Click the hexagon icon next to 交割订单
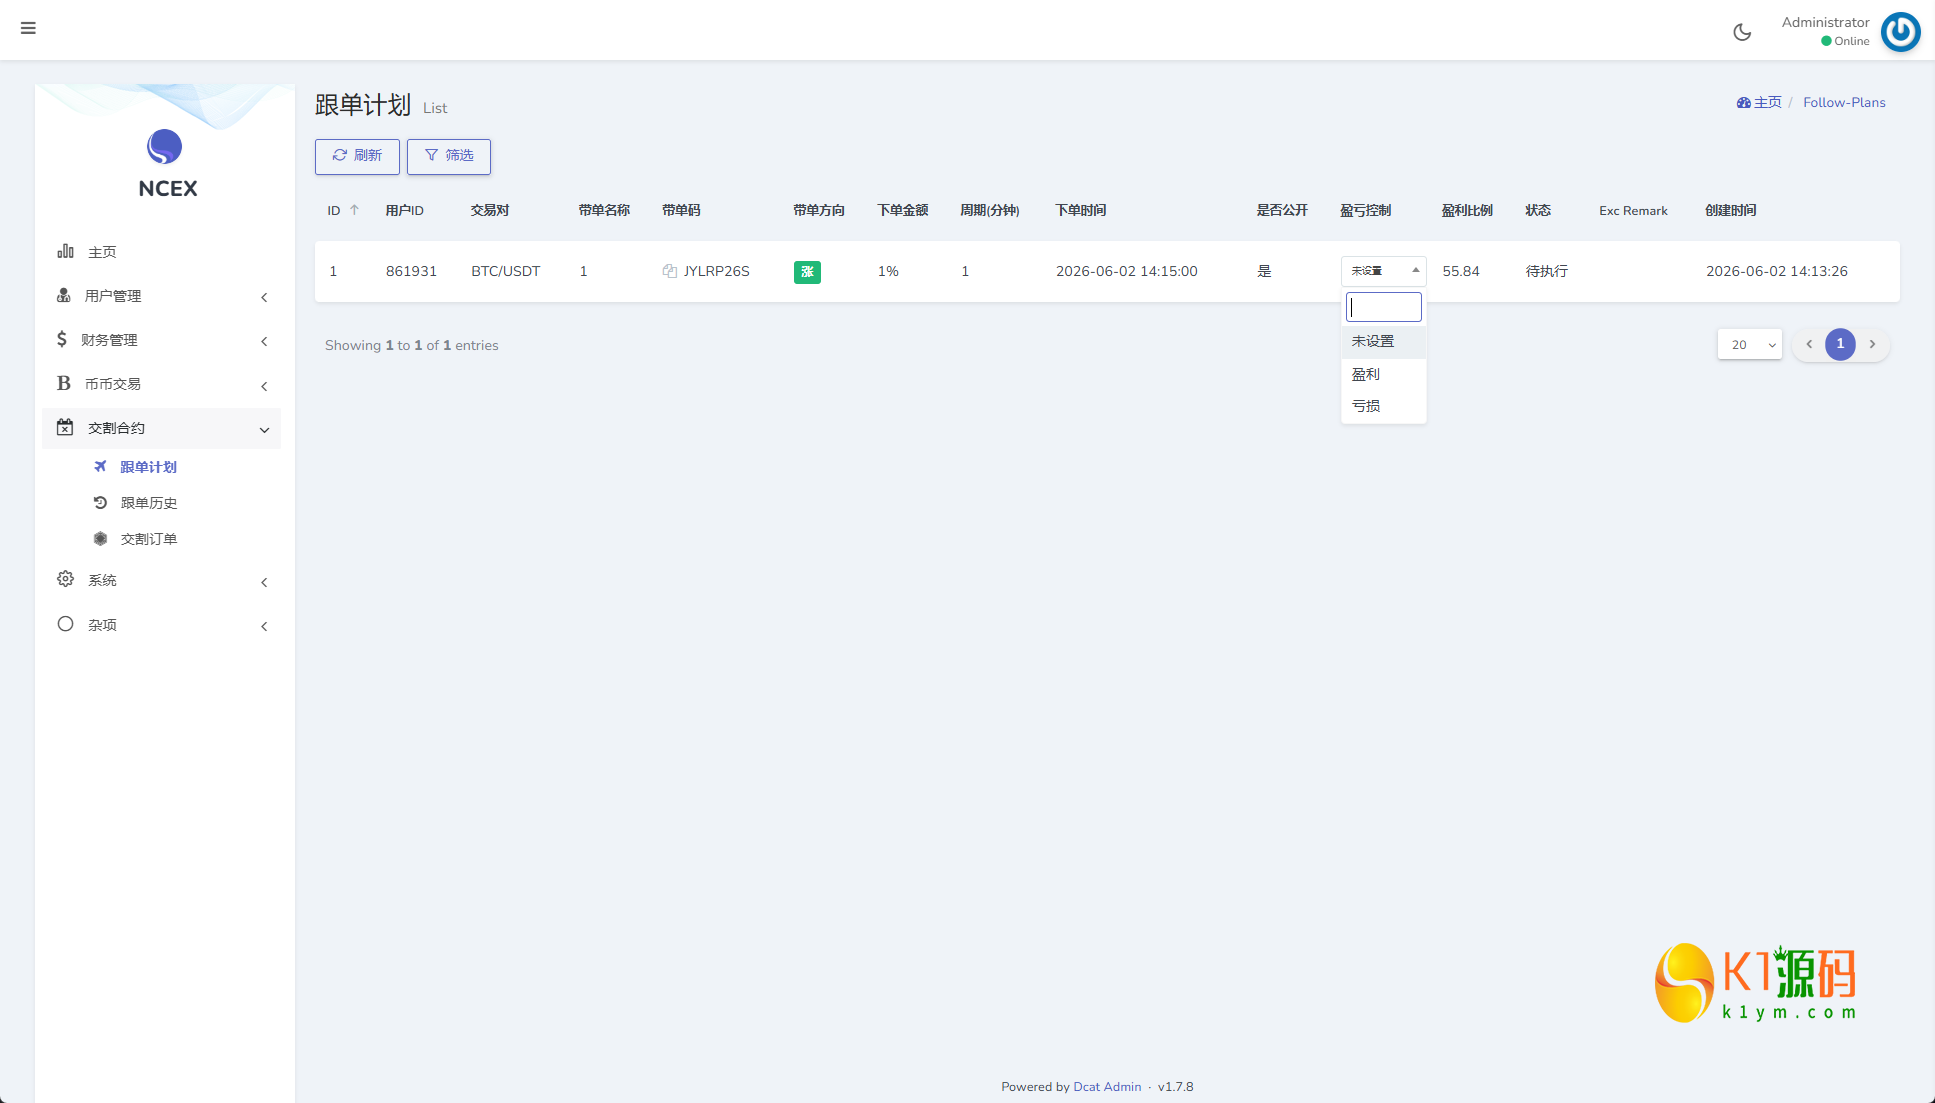Image resolution: width=1935 pixels, height=1103 pixels. coord(100,538)
